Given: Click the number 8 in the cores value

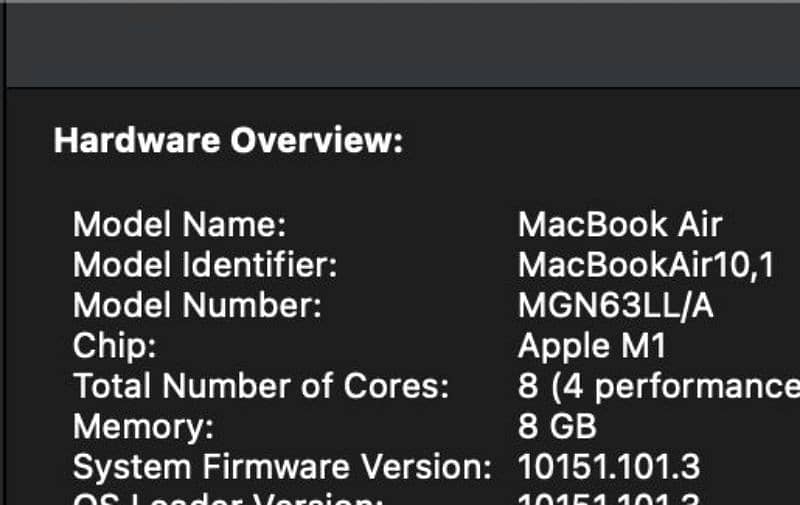Looking at the screenshot, I should (x=527, y=387).
